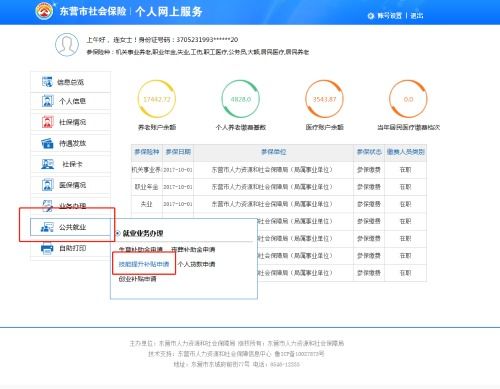Click the 个人养老缴费基数 caption

(x=241, y=127)
